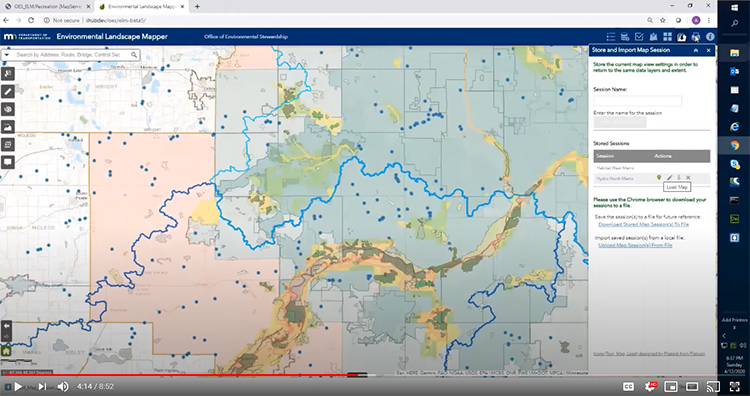
Task: Collapse the Store and Import Map Session panel
Action: [696, 50]
